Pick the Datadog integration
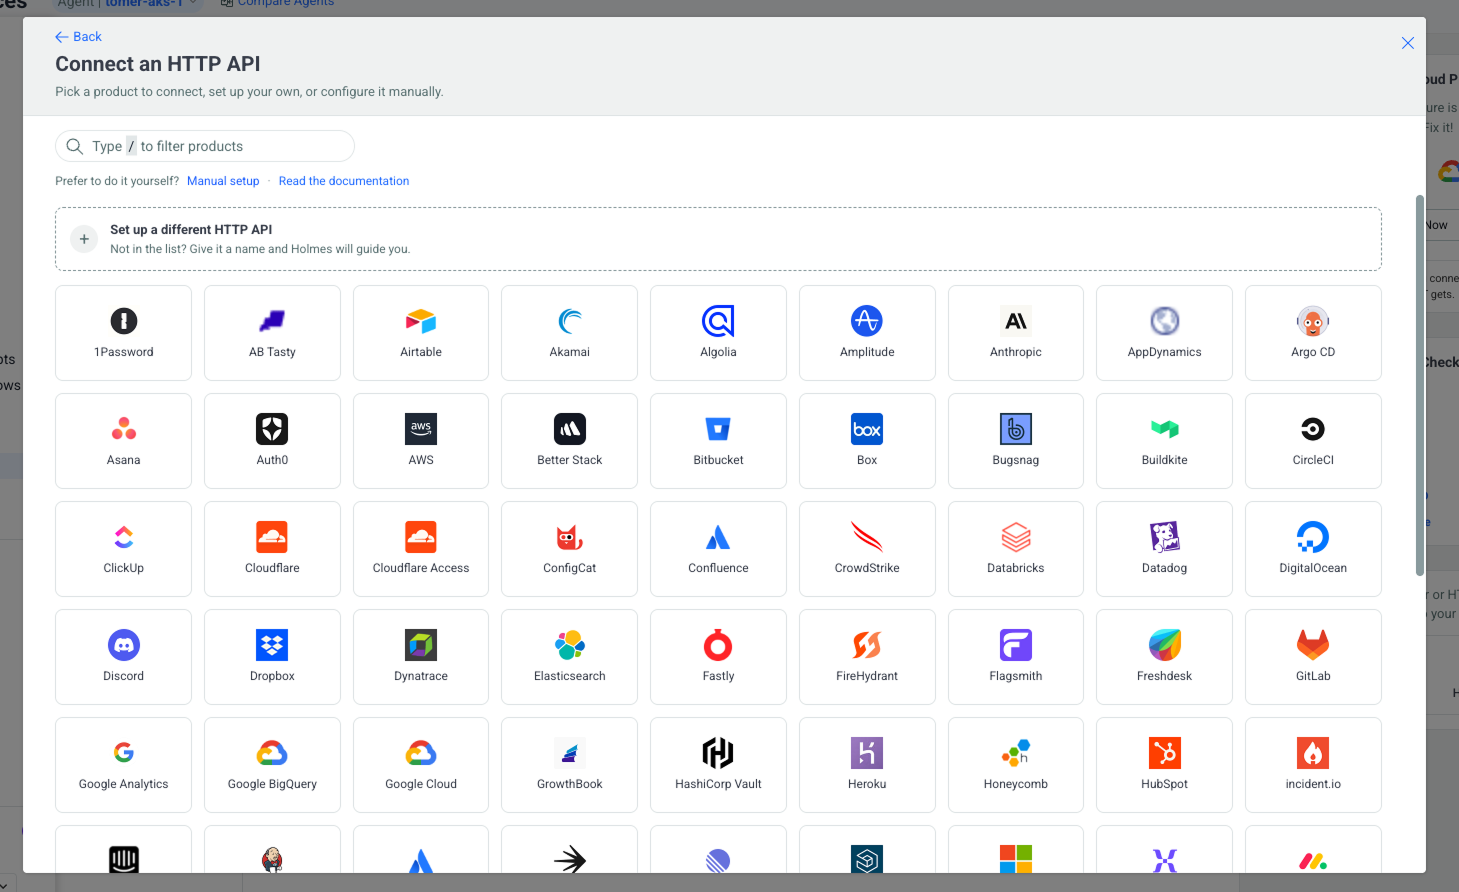This screenshot has width=1459, height=892. coord(1164,549)
